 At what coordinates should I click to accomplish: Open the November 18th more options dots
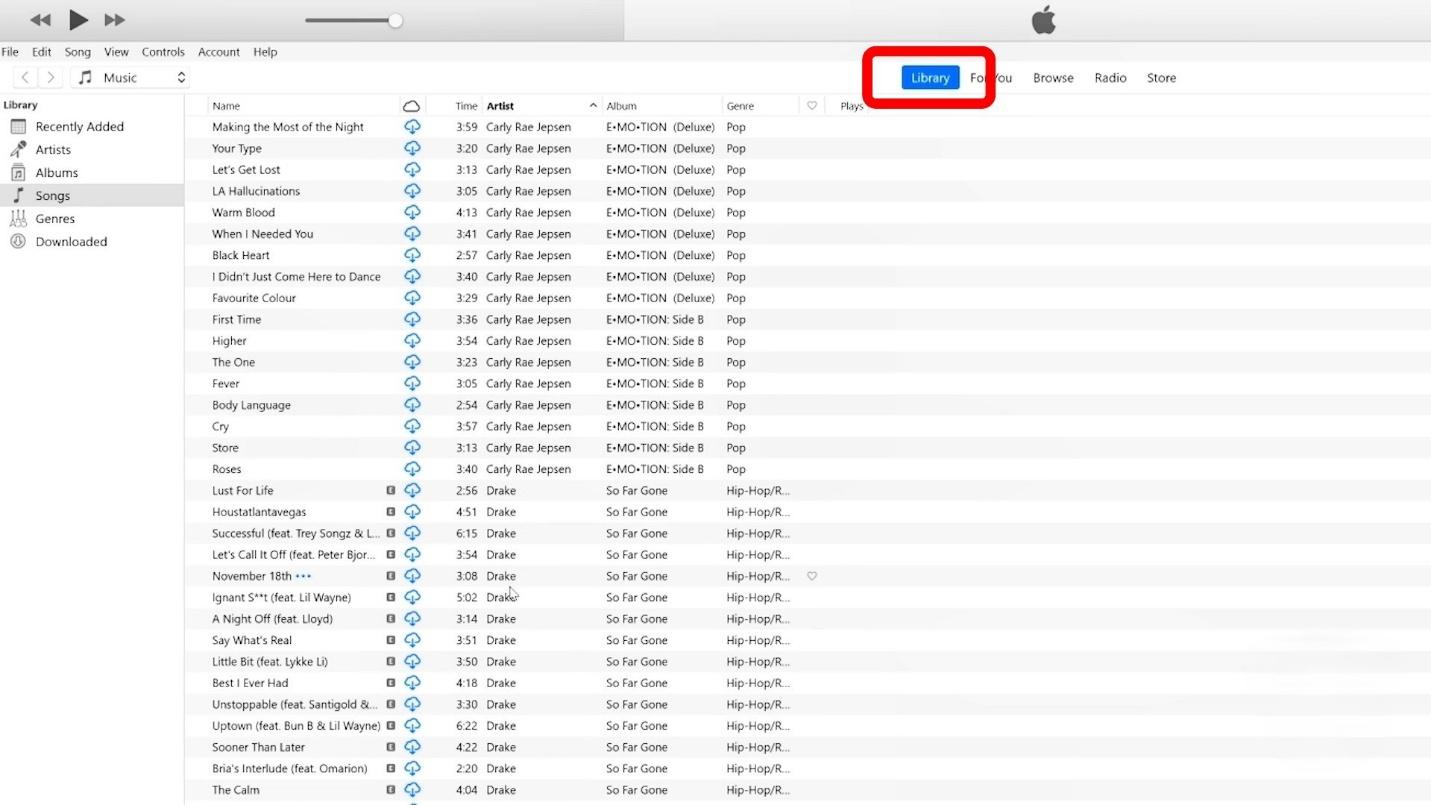(303, 576)
